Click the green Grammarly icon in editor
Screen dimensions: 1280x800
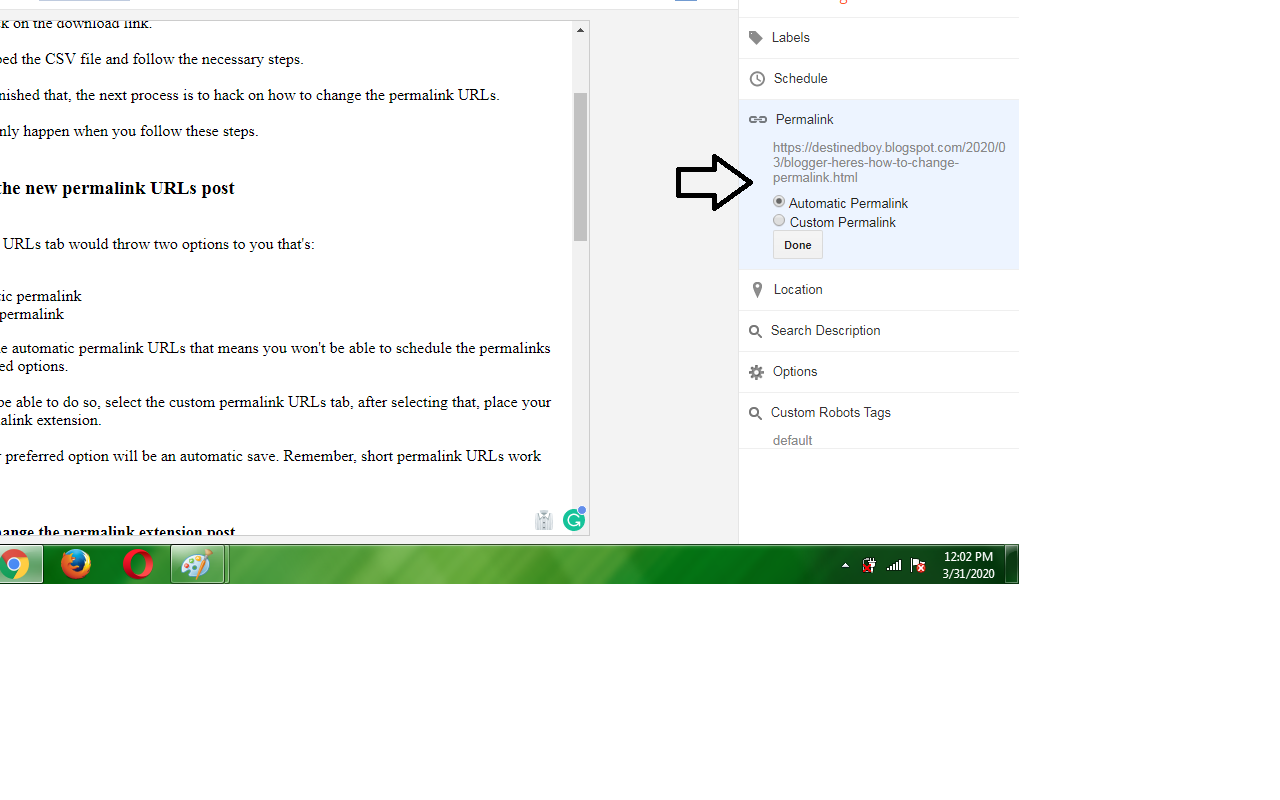573,519
